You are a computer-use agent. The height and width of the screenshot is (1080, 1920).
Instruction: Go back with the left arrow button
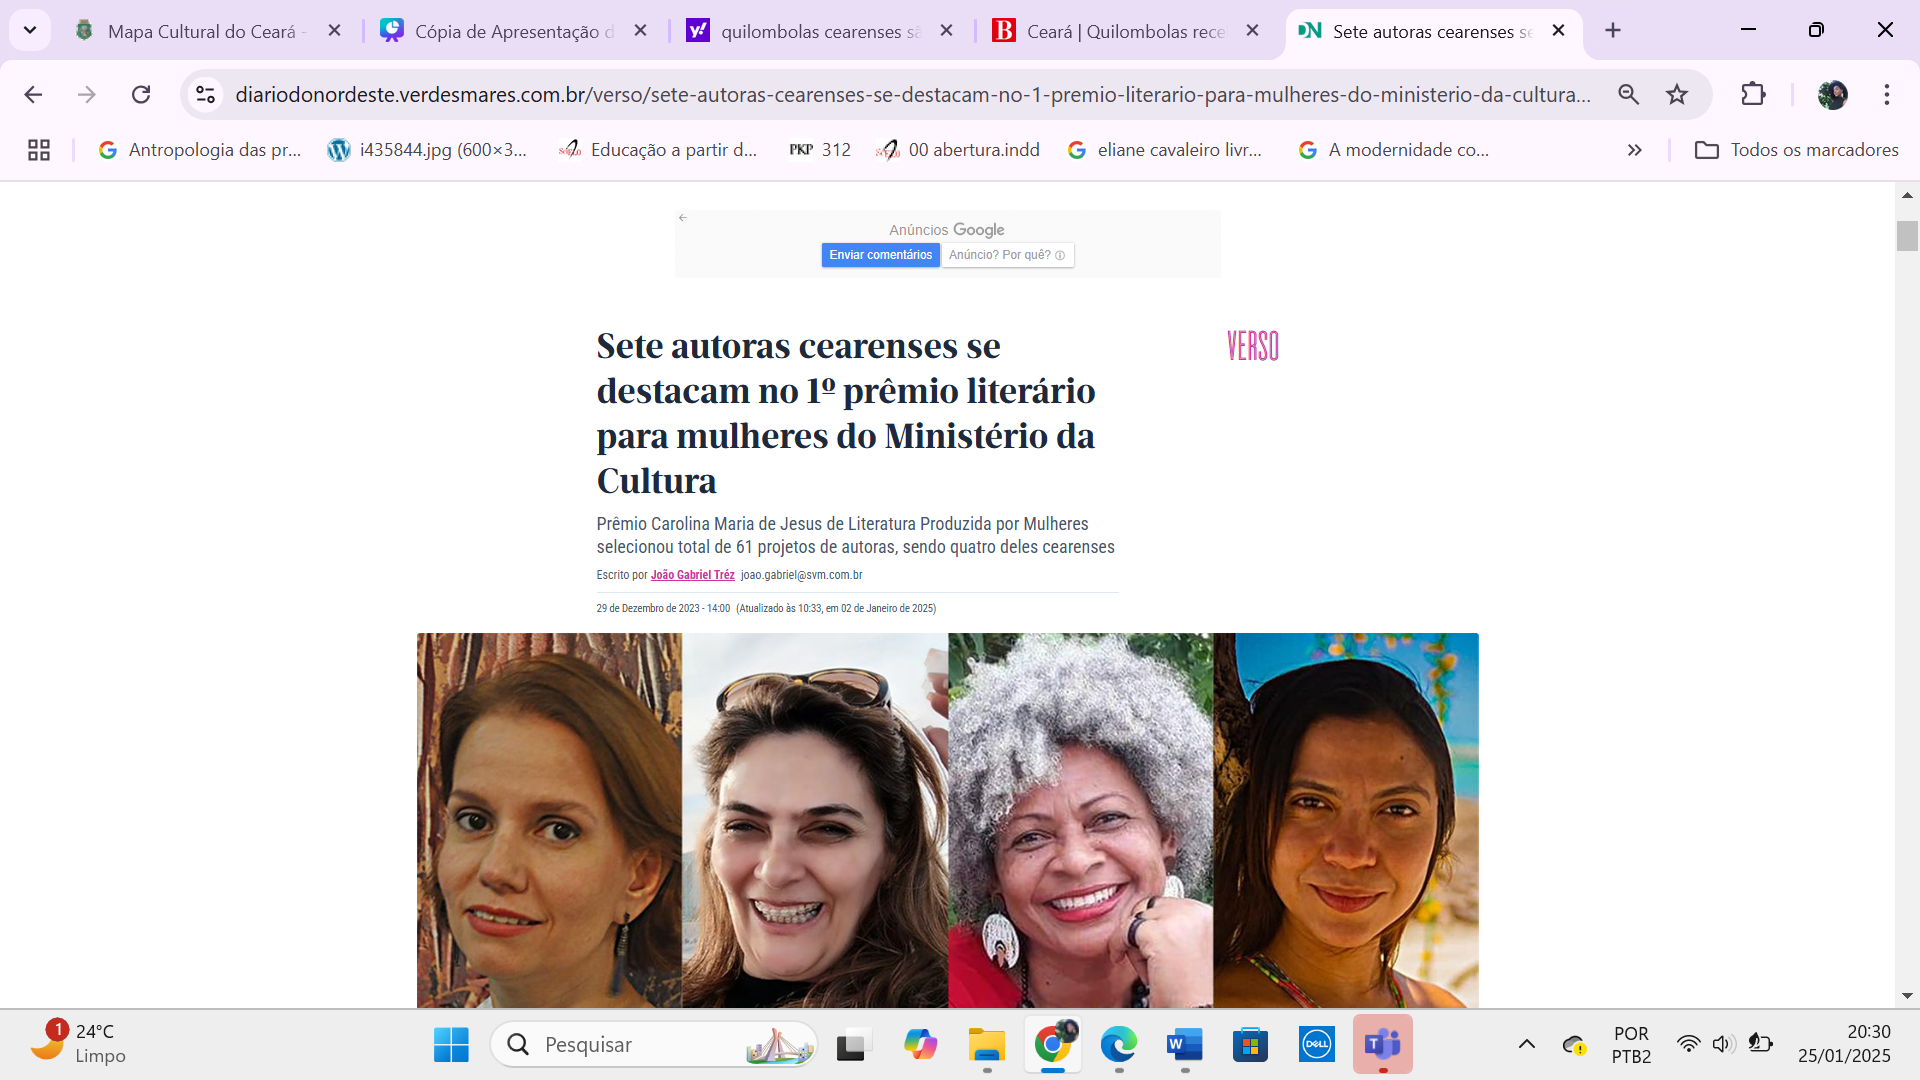(x=33, y=94)
